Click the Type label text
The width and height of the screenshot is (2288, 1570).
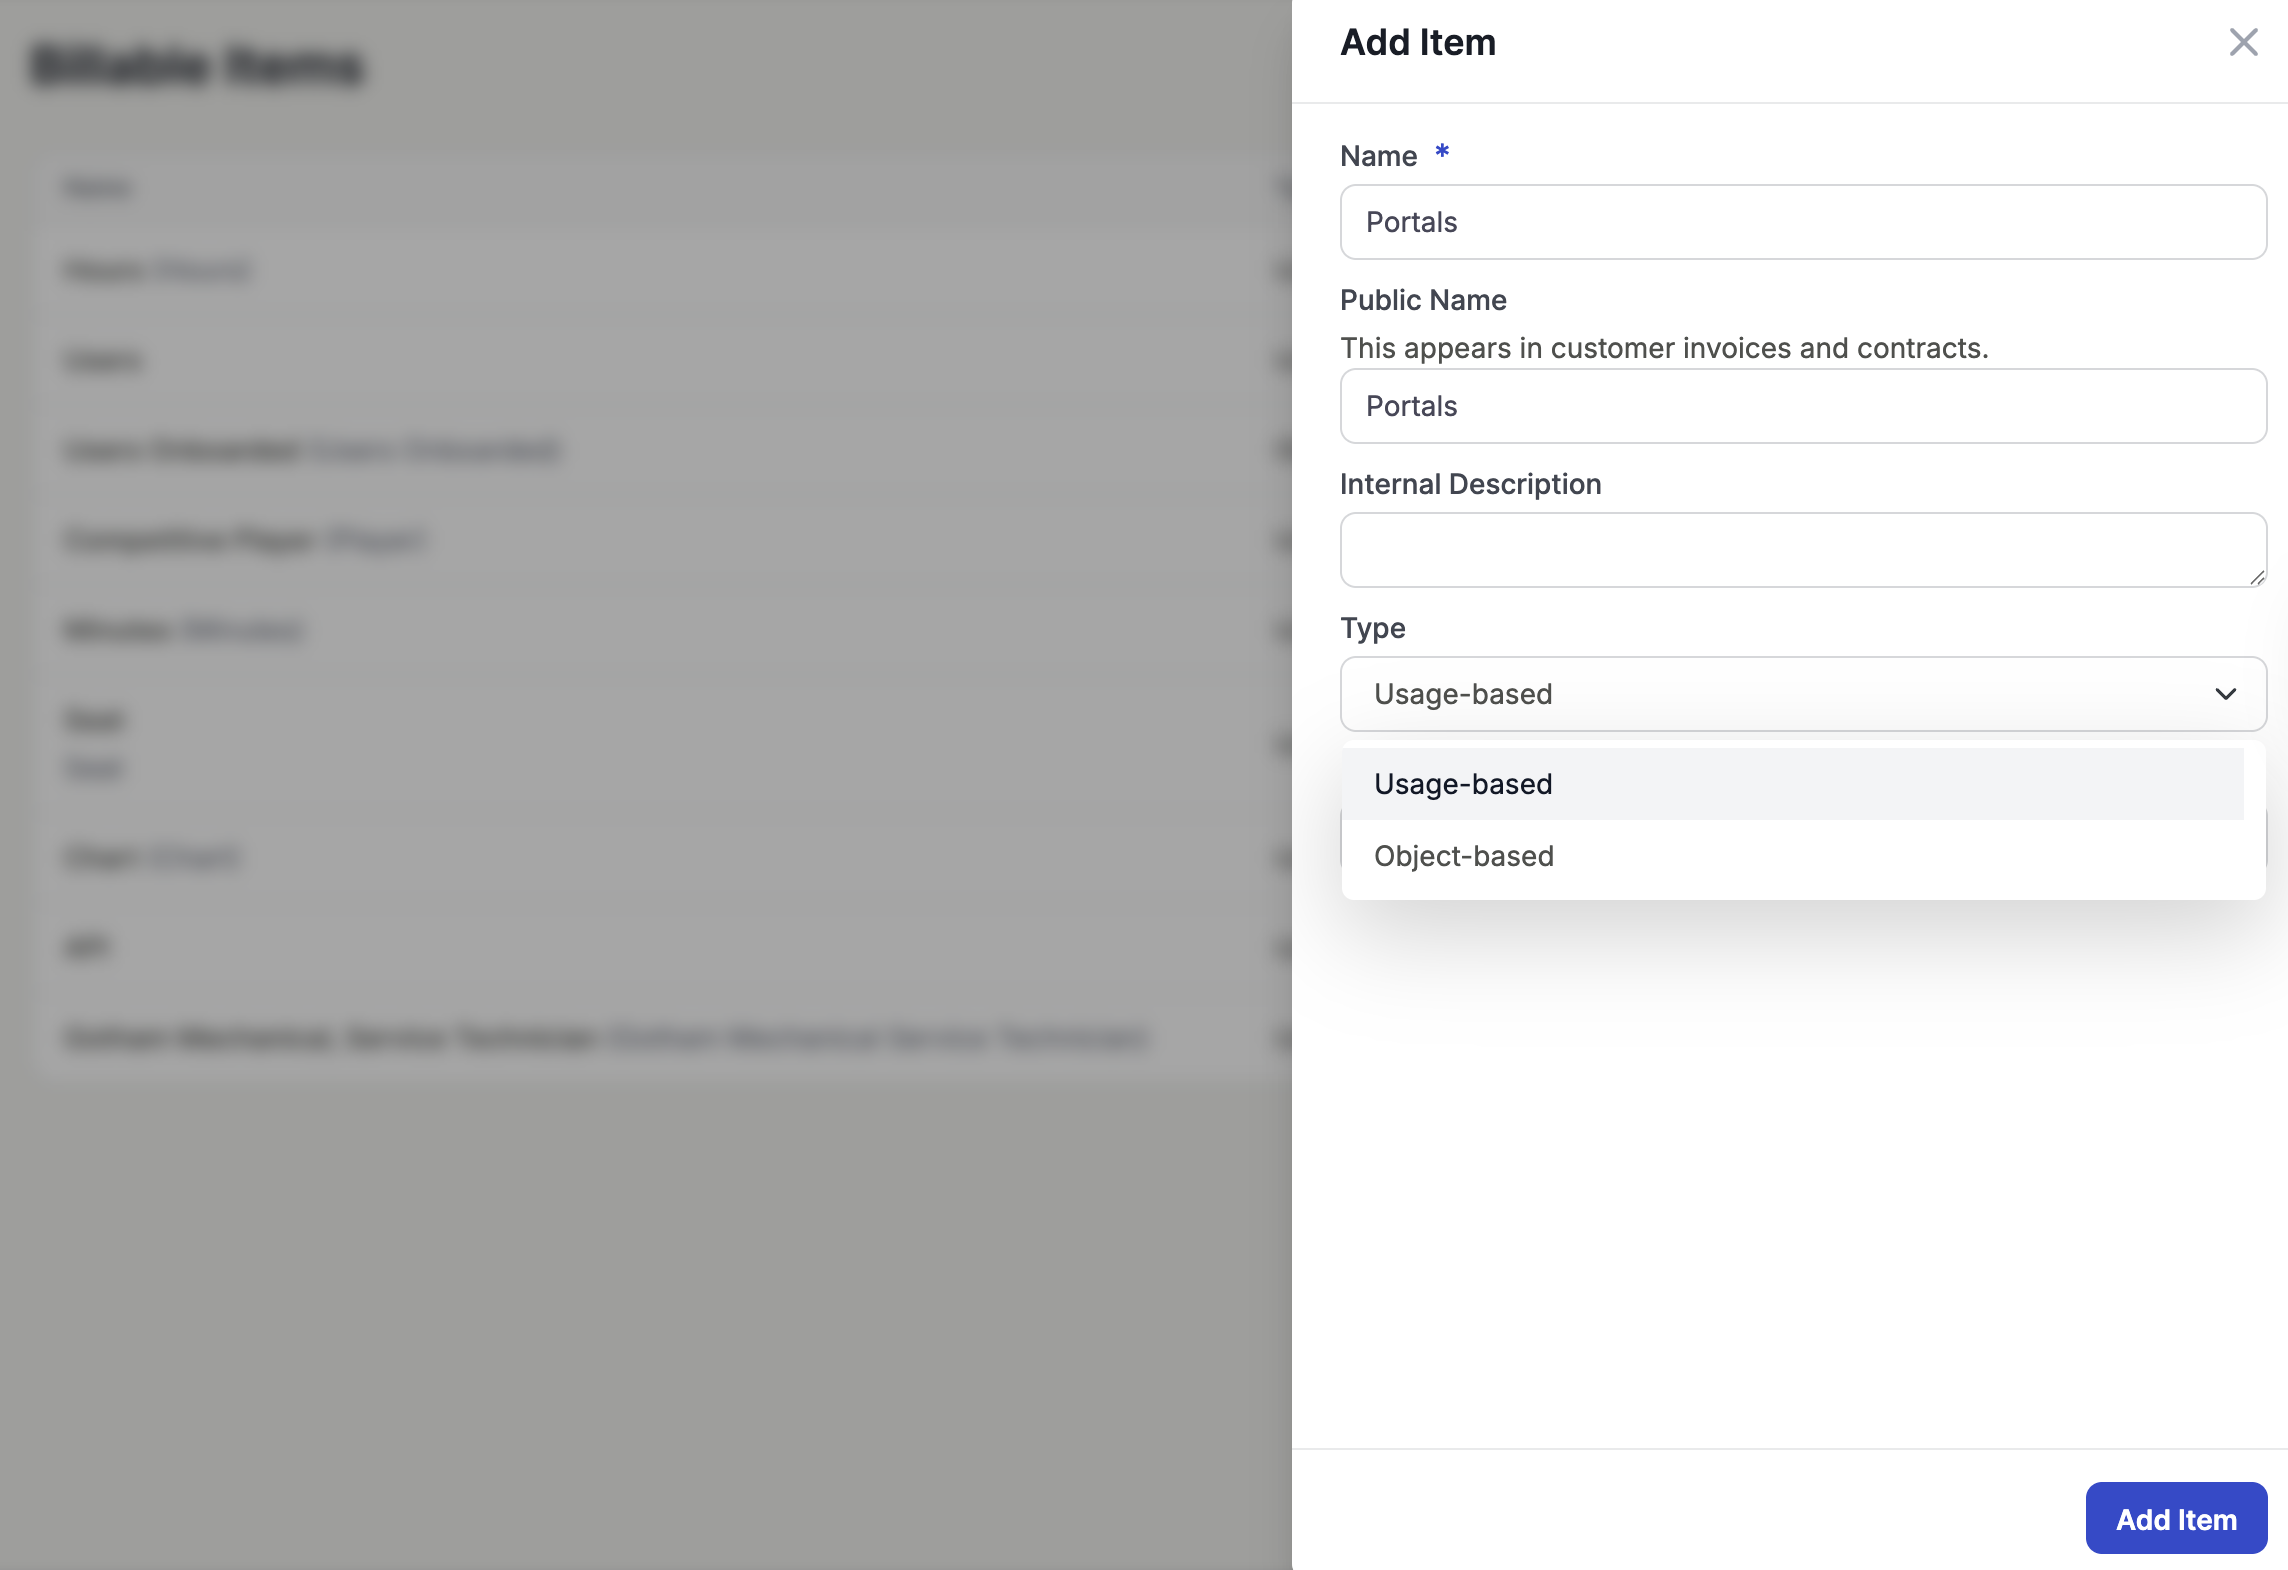pos(1372,628)
